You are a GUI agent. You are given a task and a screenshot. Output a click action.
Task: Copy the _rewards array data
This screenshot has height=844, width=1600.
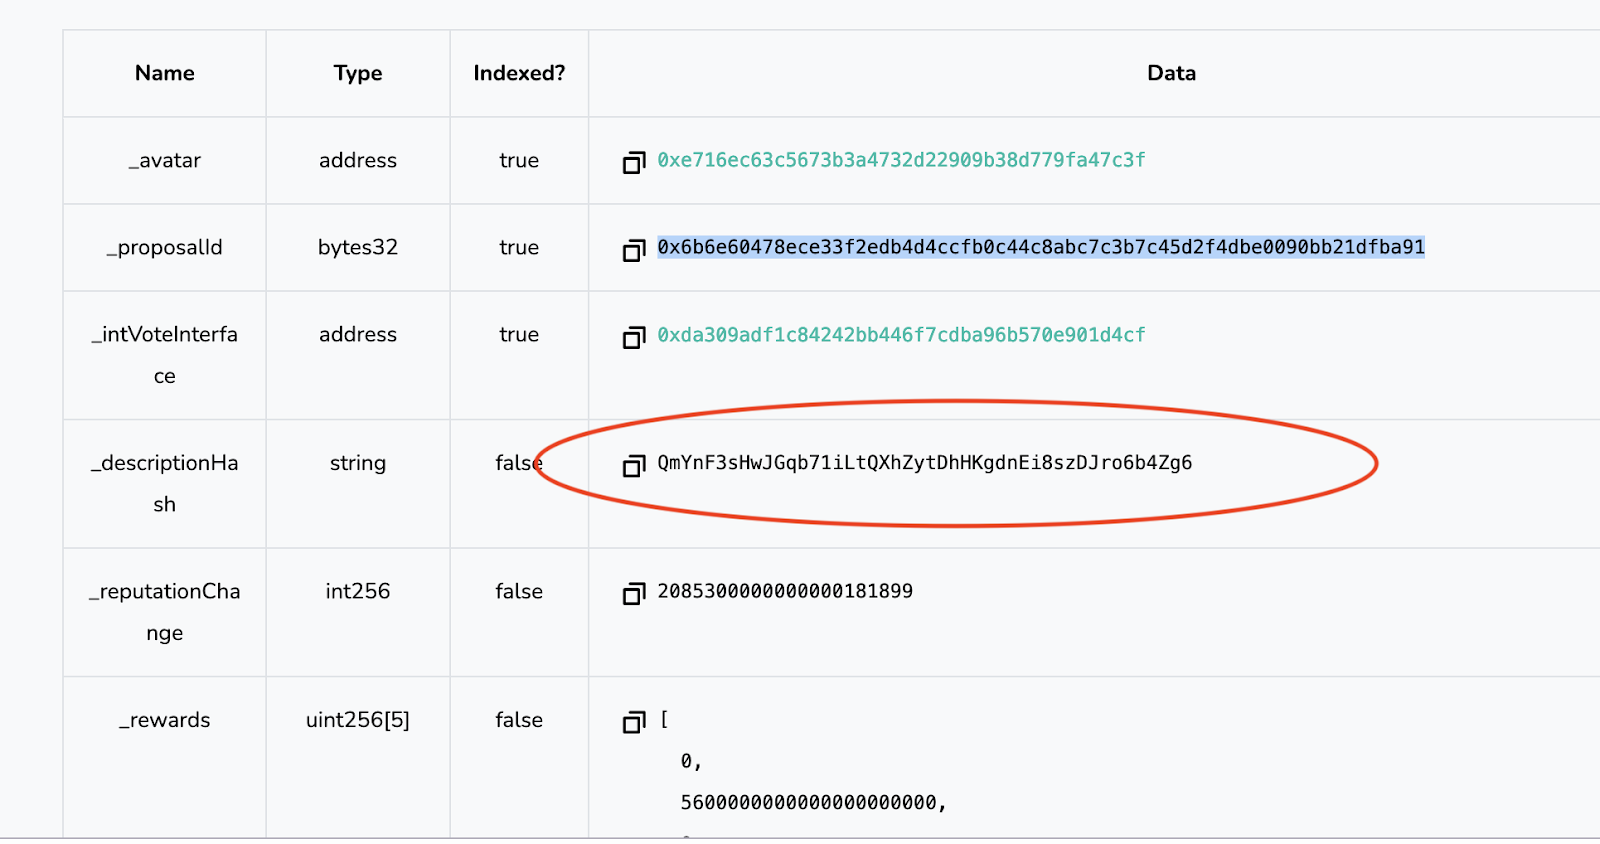coord(634,721)
